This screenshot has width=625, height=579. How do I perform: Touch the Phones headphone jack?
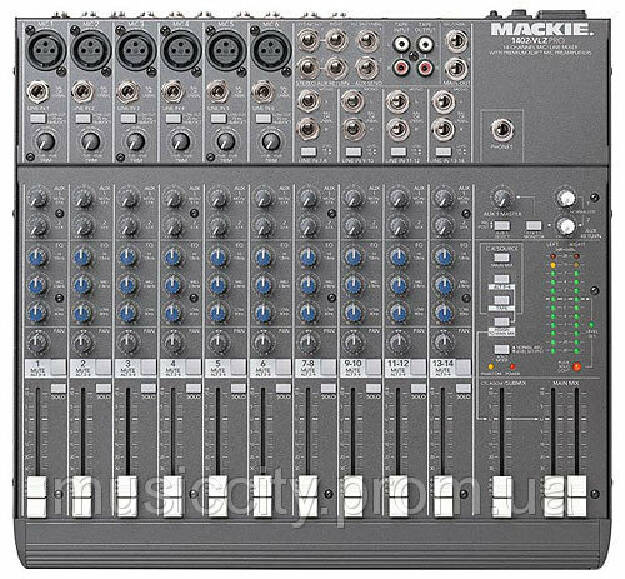pos(502,130)
